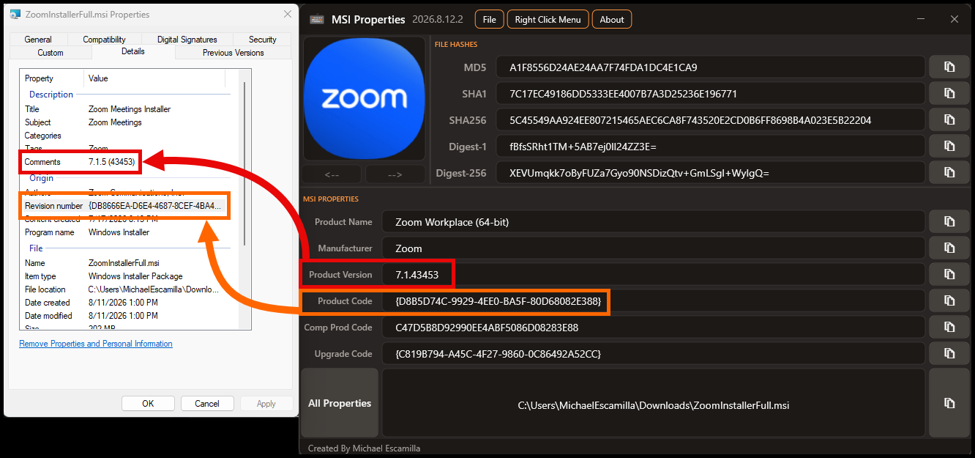Copy the Digest-256 value
Screen dimensions: 975x458
949,173
